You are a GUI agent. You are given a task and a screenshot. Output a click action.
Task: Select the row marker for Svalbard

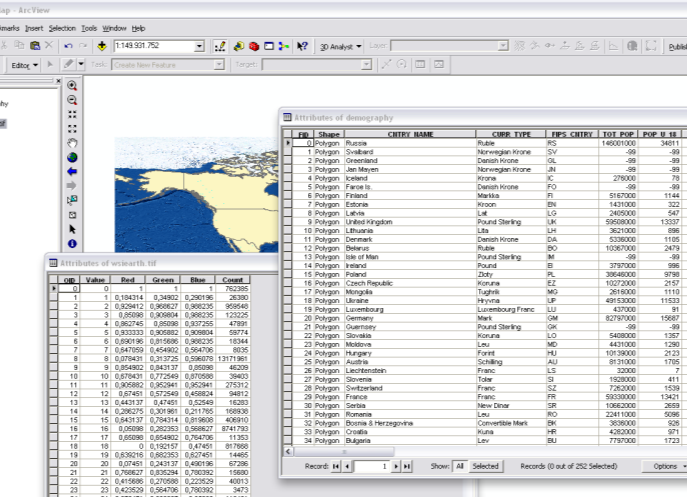click(x=287, y=152)
